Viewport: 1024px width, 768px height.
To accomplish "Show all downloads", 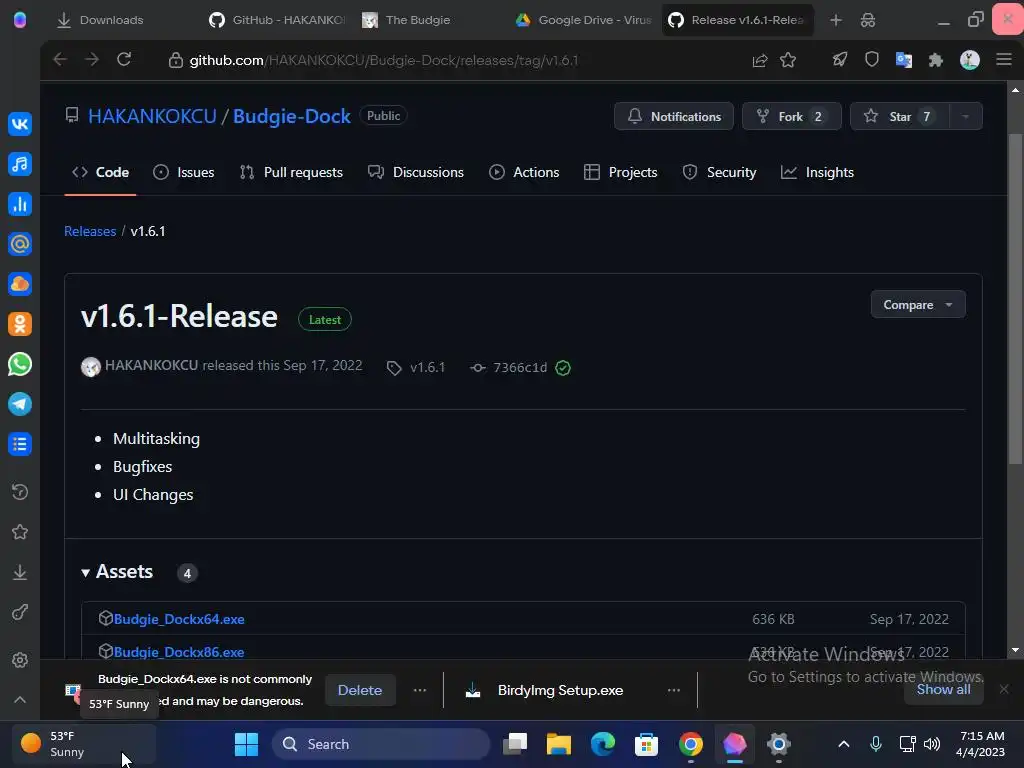I will coord(943,690).
